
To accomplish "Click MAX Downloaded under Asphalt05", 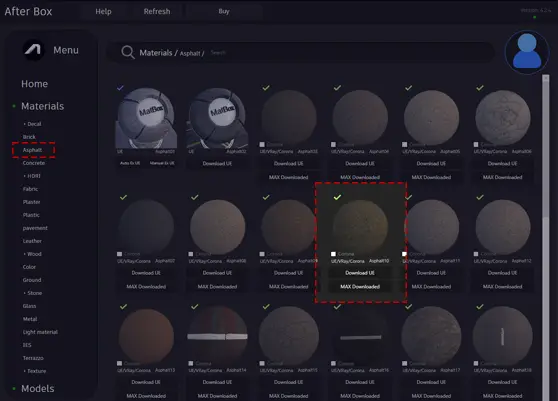I will (x=431, y=177).
